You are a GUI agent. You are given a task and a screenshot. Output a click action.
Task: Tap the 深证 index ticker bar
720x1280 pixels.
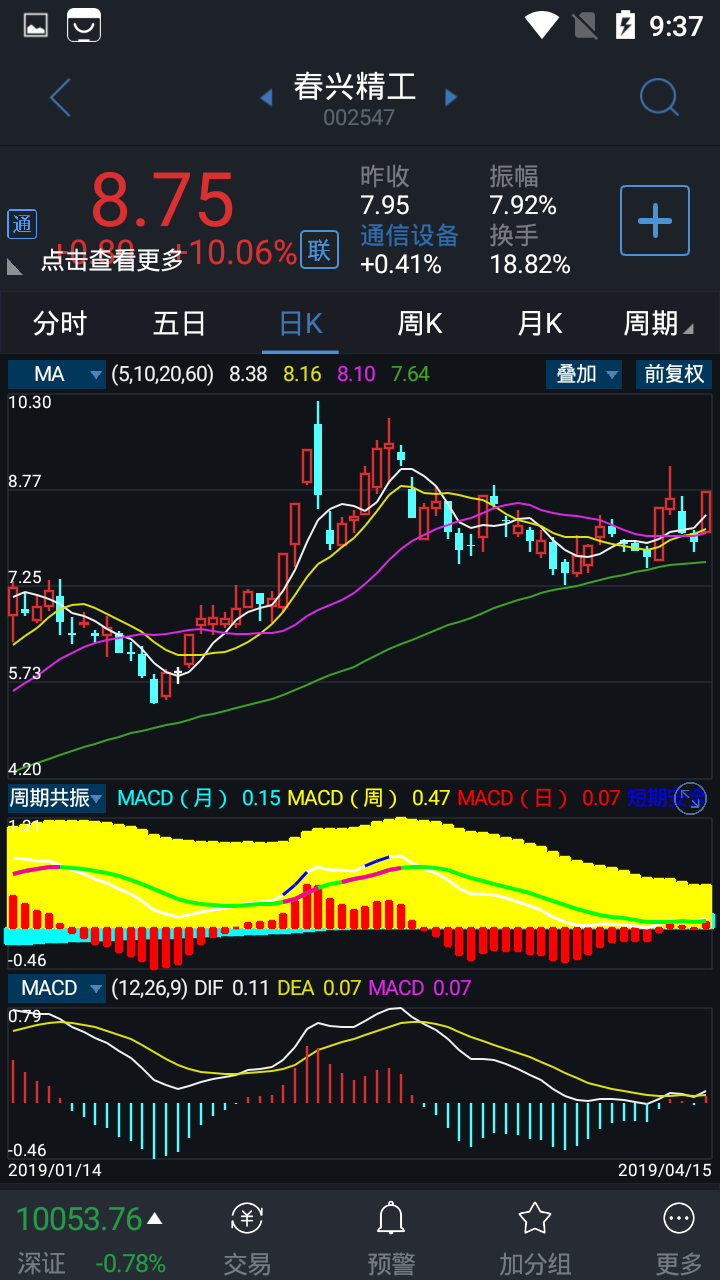tap(90, 1238)
